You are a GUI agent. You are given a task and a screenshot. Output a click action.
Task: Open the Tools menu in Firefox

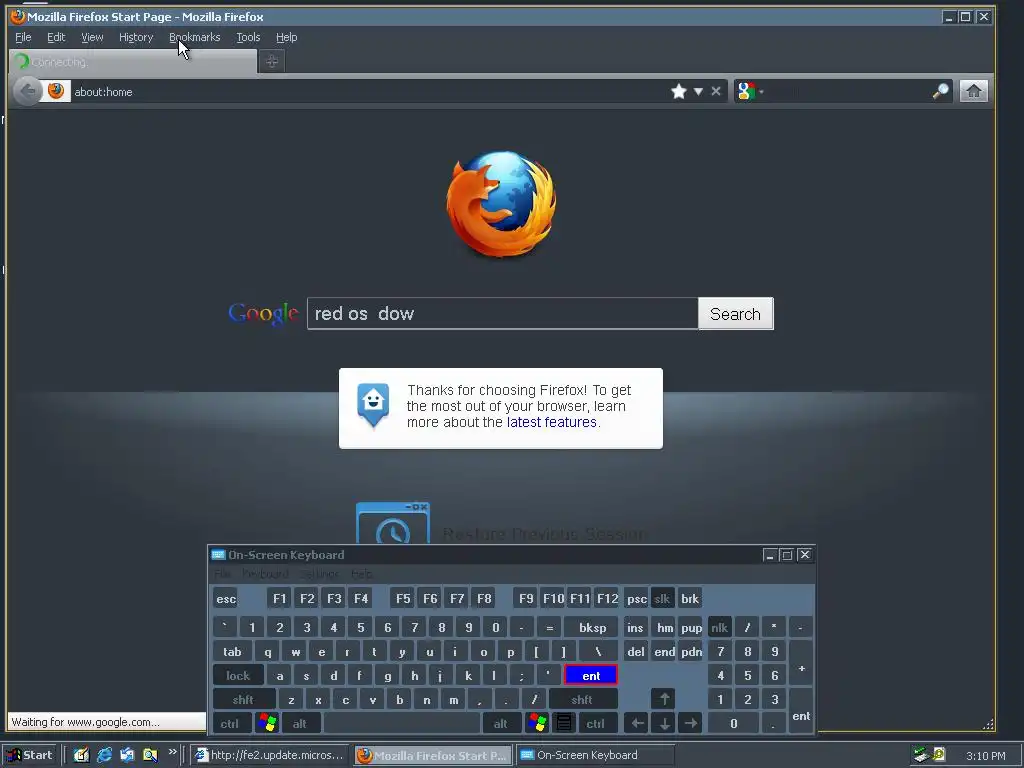point(248,37)
